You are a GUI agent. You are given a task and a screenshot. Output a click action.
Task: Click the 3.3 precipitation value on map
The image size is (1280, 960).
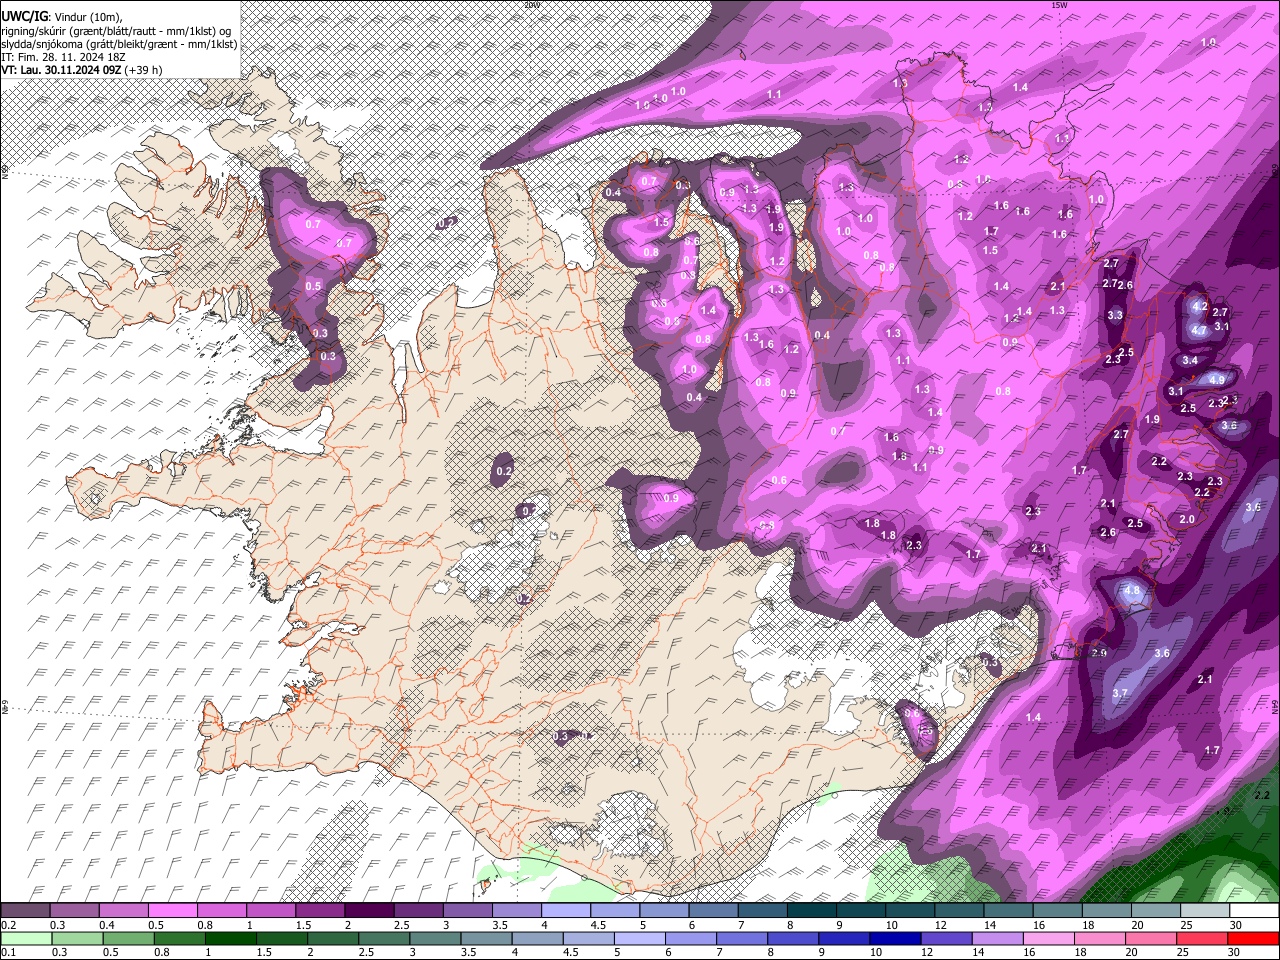point(1115,315)
